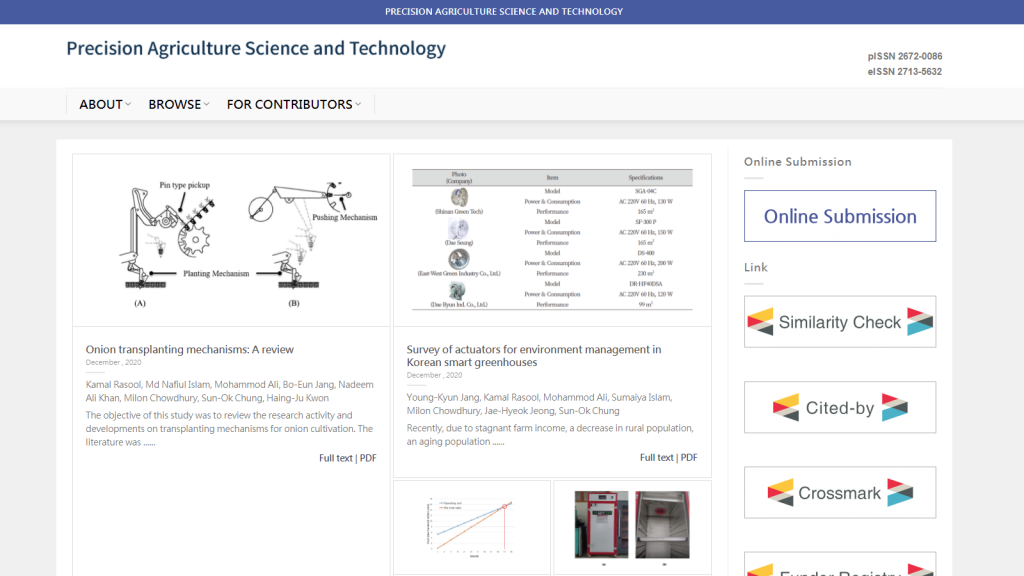Open the FOR CONTRIBUTORS menu
This screenshot has height=576, width=1024.
tap(293, 104)
